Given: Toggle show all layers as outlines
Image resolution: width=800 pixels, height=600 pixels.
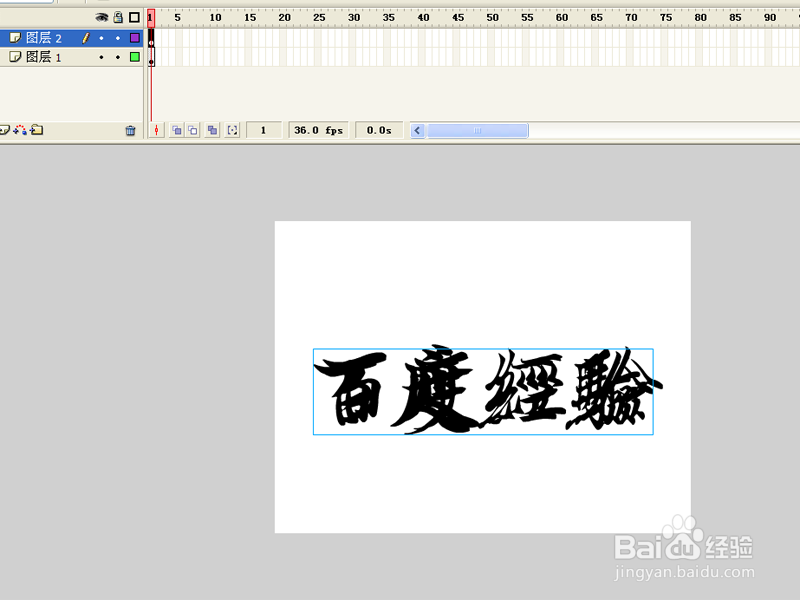Looking at the screenshot, I should [134, 17].
